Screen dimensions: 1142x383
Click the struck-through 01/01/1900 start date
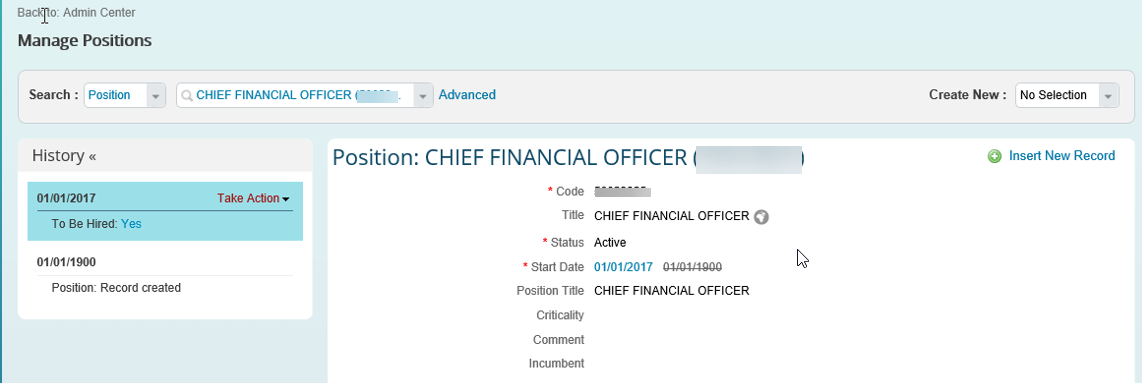click(x=693, y=267)
